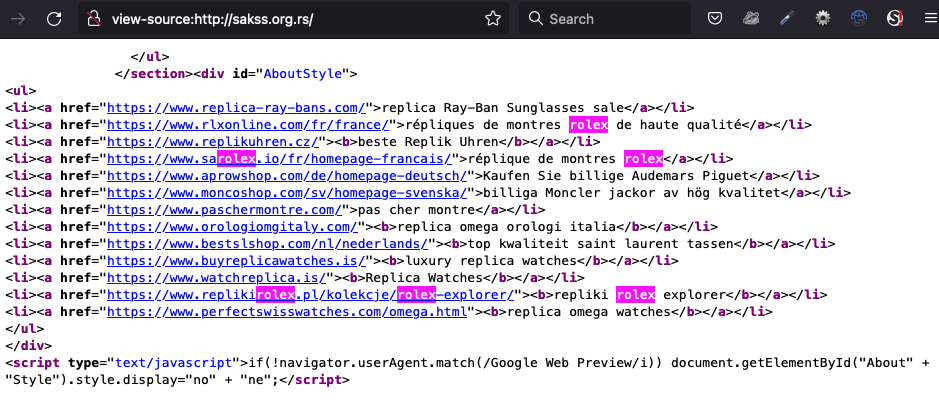The height and width of the screenshot is (402, 939).
Task: Click the bold text "Replica Watches"
Action: click(x=424, y=278)
